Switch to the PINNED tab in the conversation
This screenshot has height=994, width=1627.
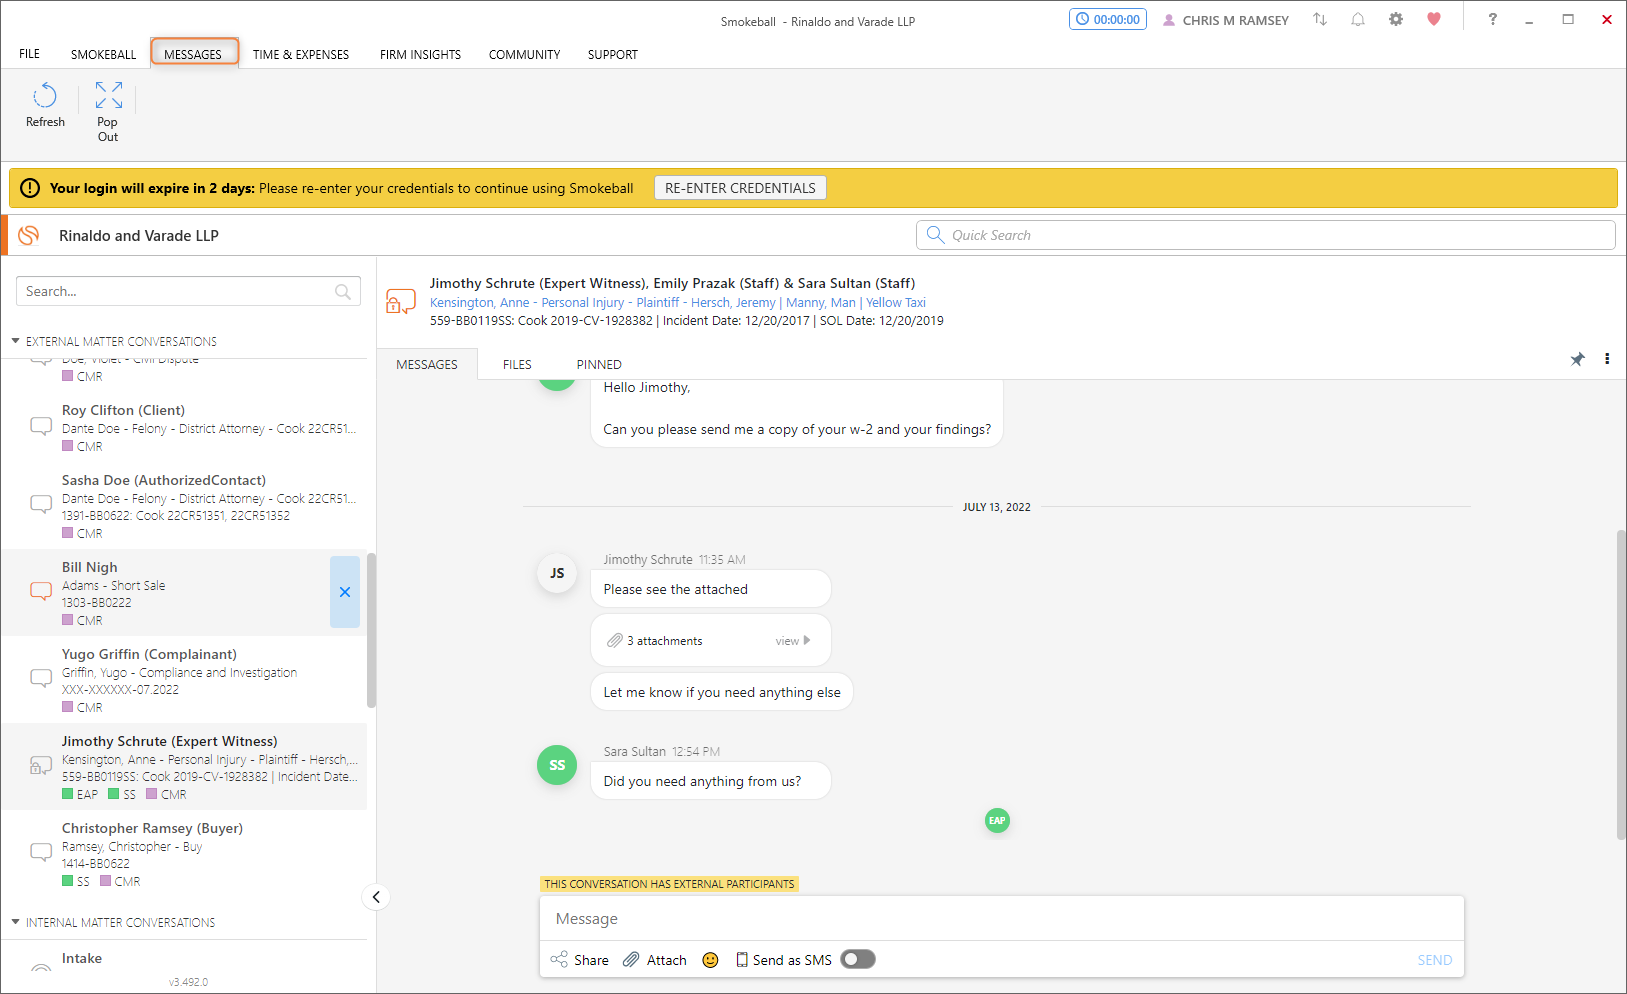coord(599,365)
